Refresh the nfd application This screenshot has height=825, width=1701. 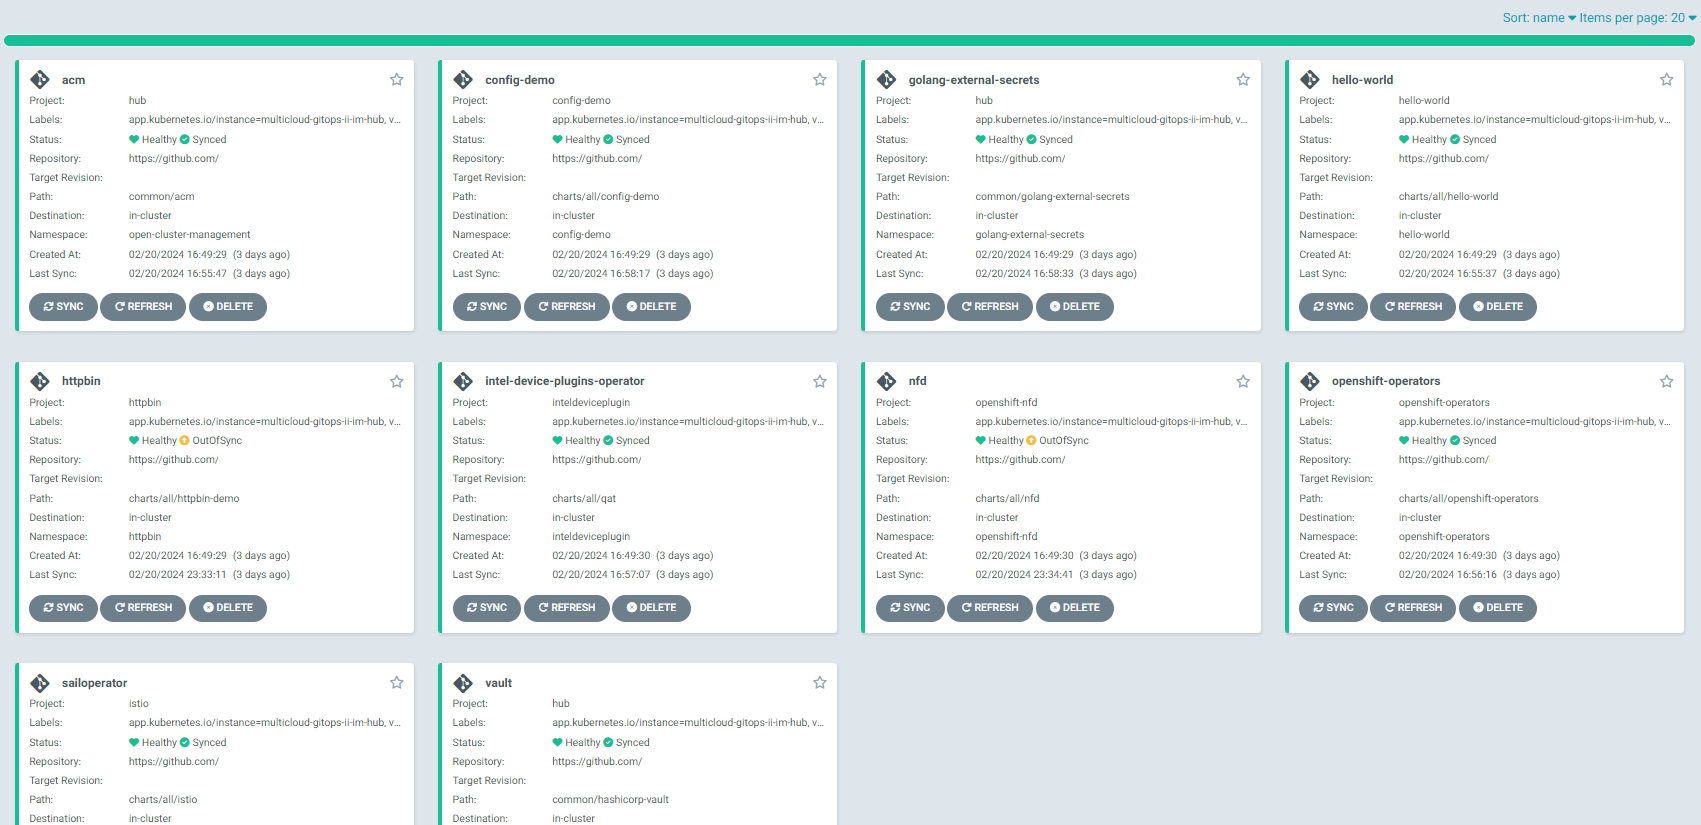(990, 608)
